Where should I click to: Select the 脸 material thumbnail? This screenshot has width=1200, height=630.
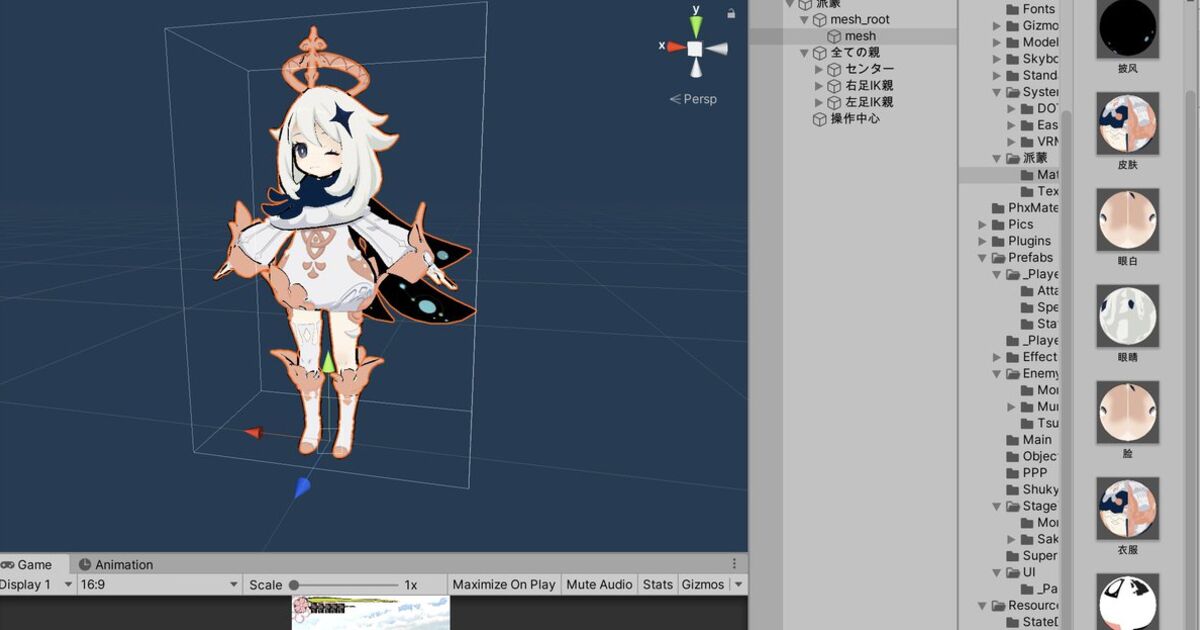[1128, 412]
